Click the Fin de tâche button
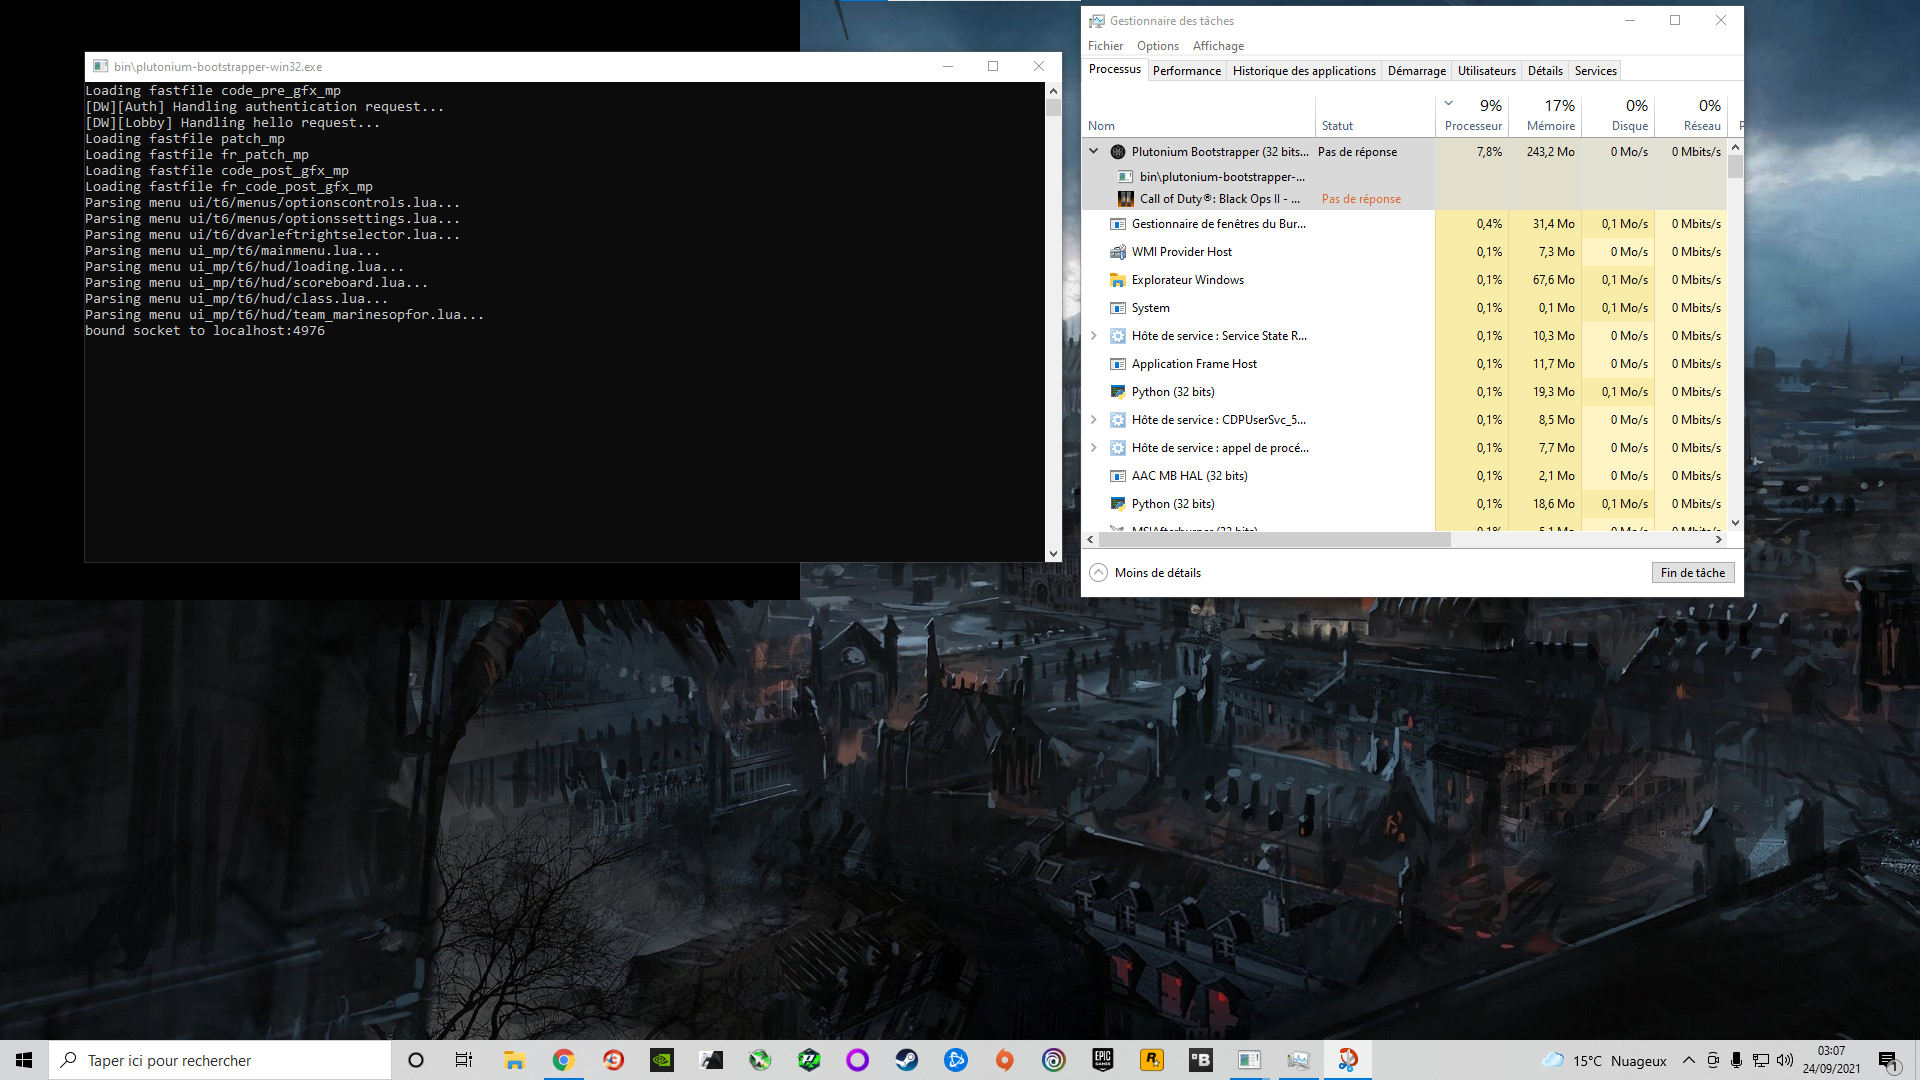This screenshot has height=1080, width=1920. (x=1692, y=573)
